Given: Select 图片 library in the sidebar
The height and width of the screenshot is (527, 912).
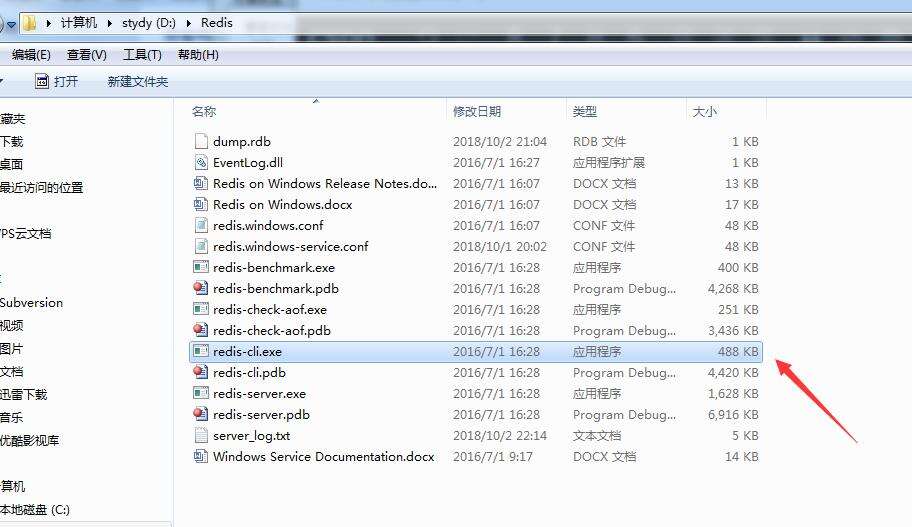Looking at the screenshot, I should 12,348.
